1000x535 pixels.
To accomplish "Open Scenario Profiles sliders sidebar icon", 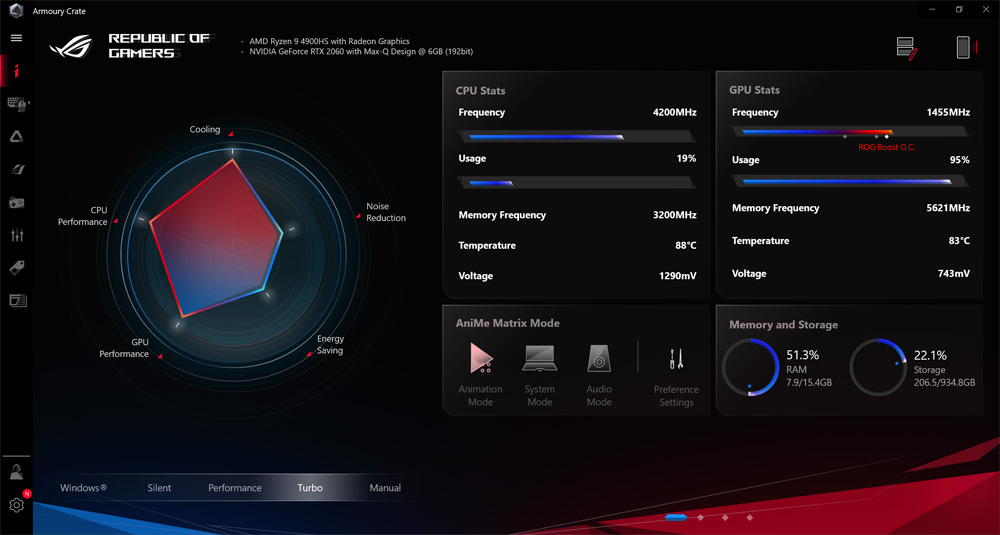I will pos(17,235).
